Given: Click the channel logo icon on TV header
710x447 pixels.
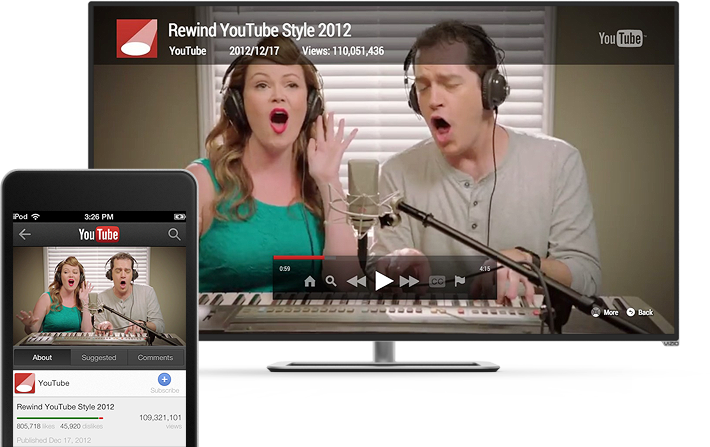Looking at the screenshot, I should (x=137, y=38).
